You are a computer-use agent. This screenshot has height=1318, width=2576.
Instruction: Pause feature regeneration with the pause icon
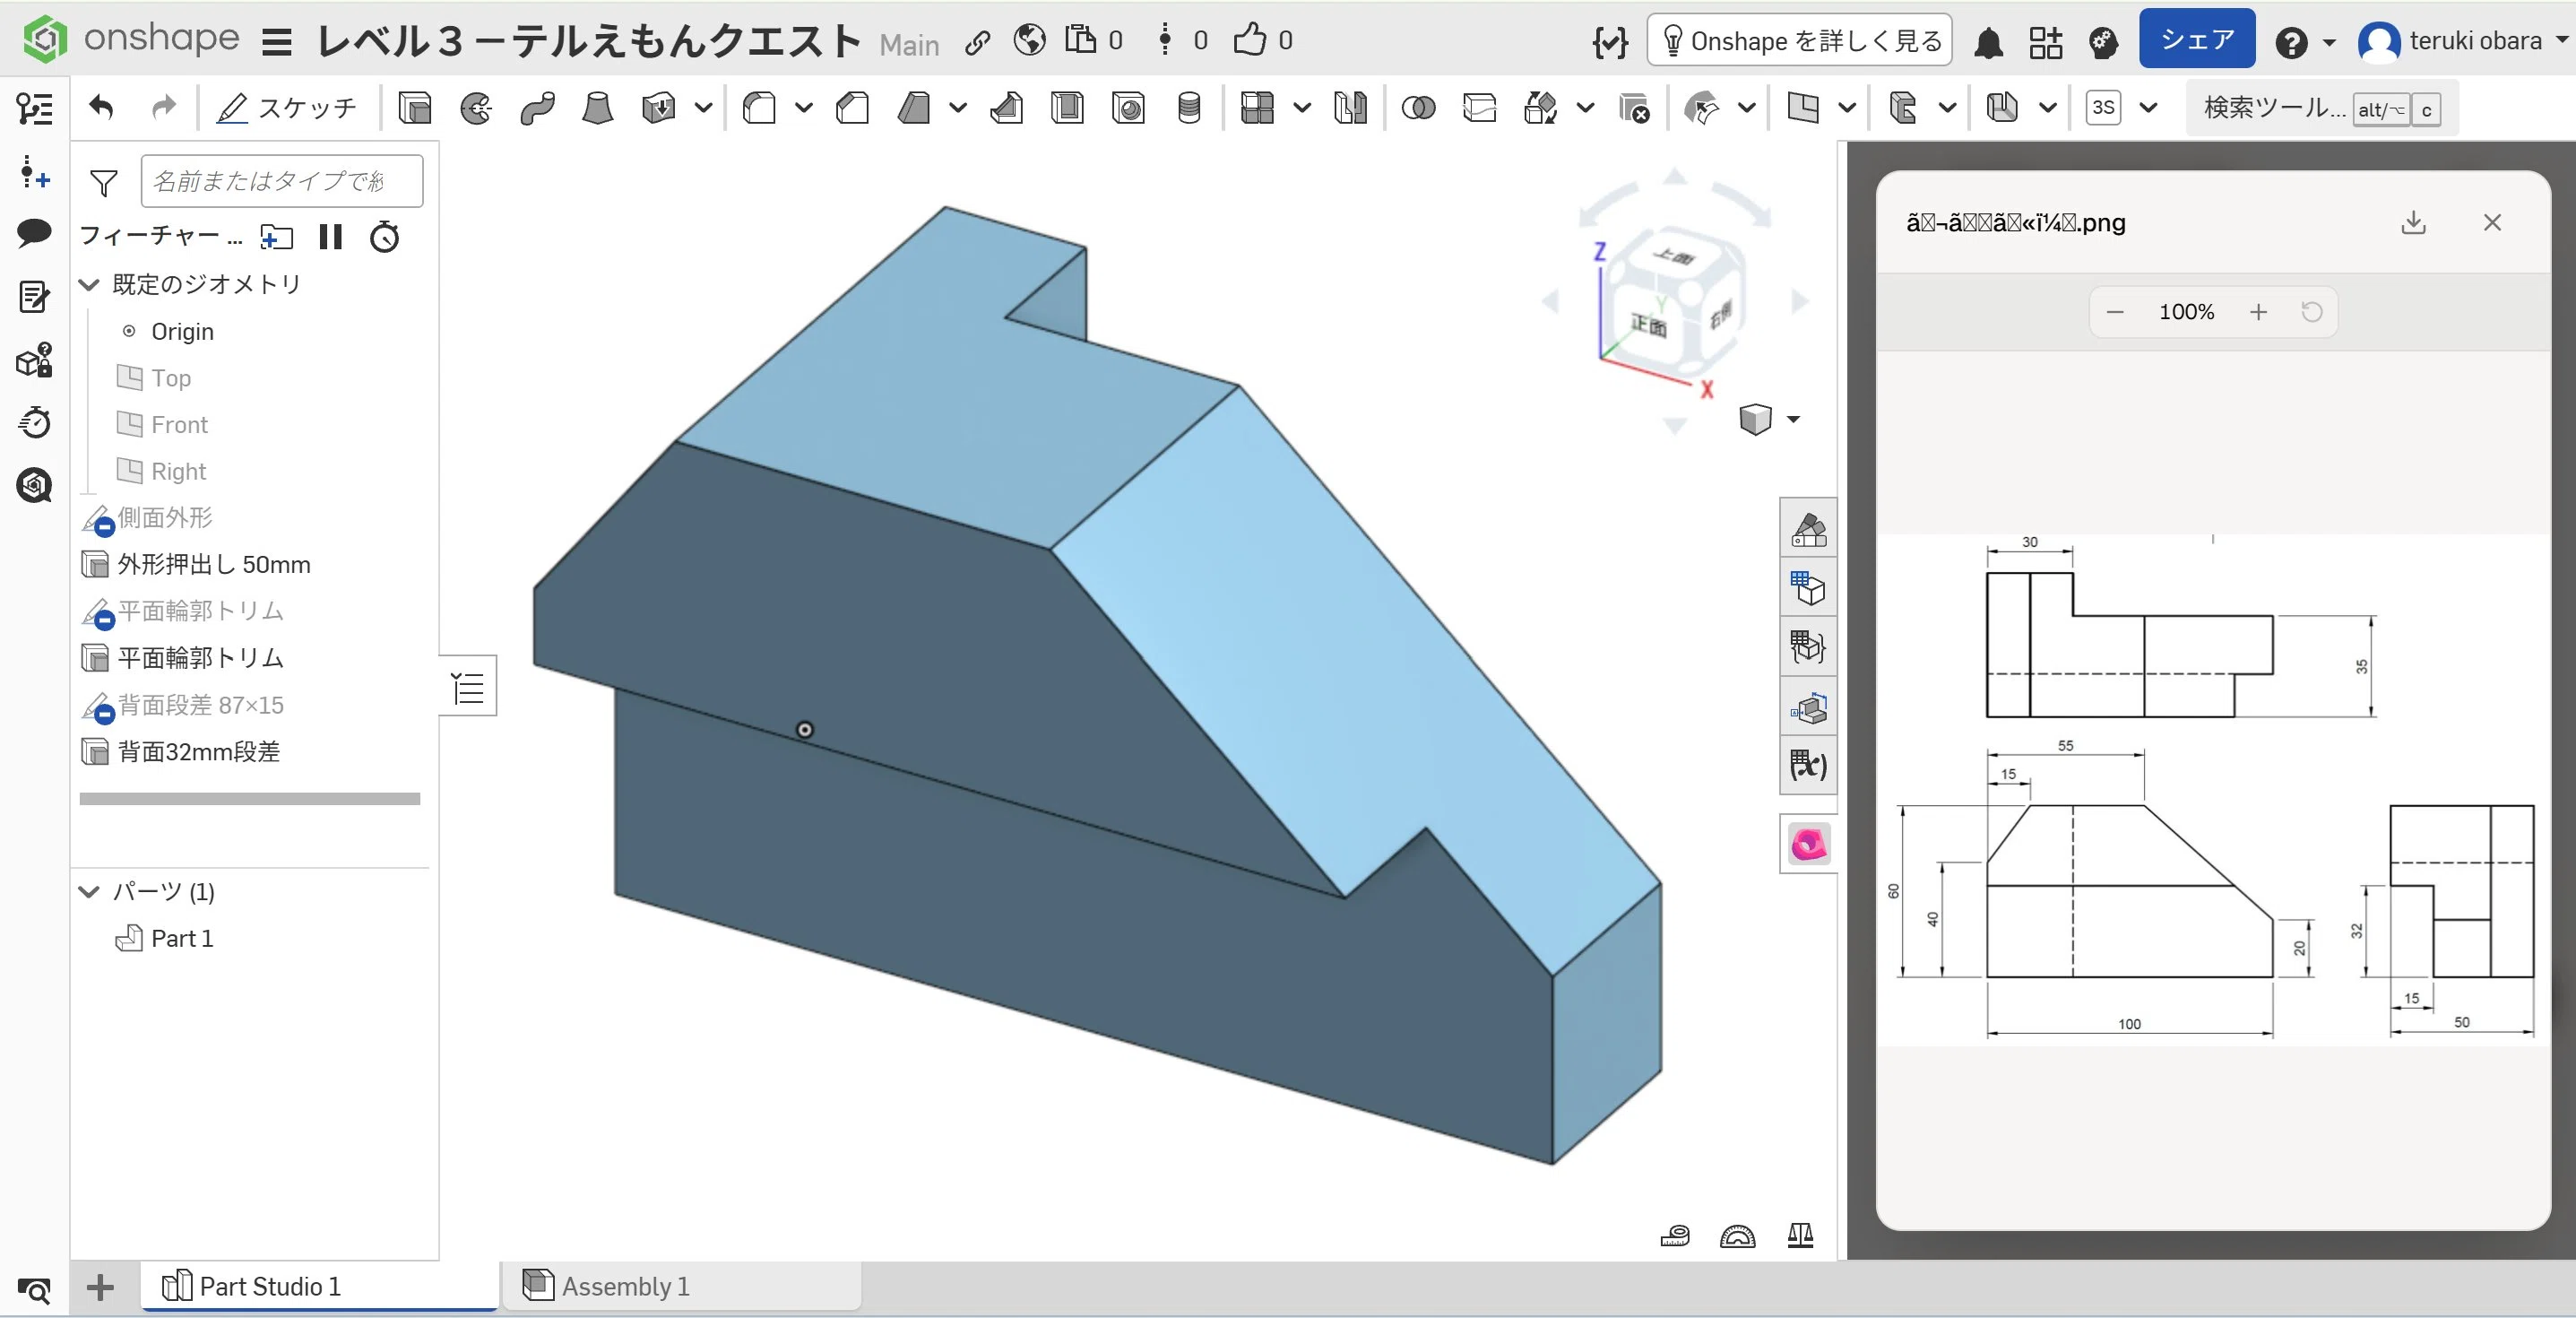330,237
